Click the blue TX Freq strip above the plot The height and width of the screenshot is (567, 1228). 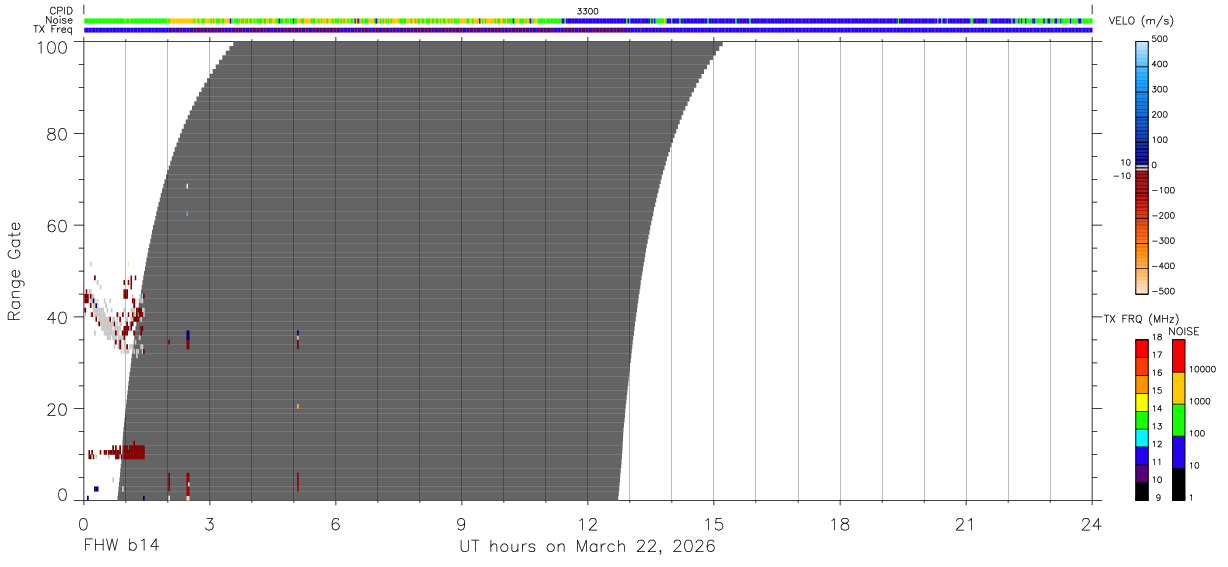click(587, 30)
